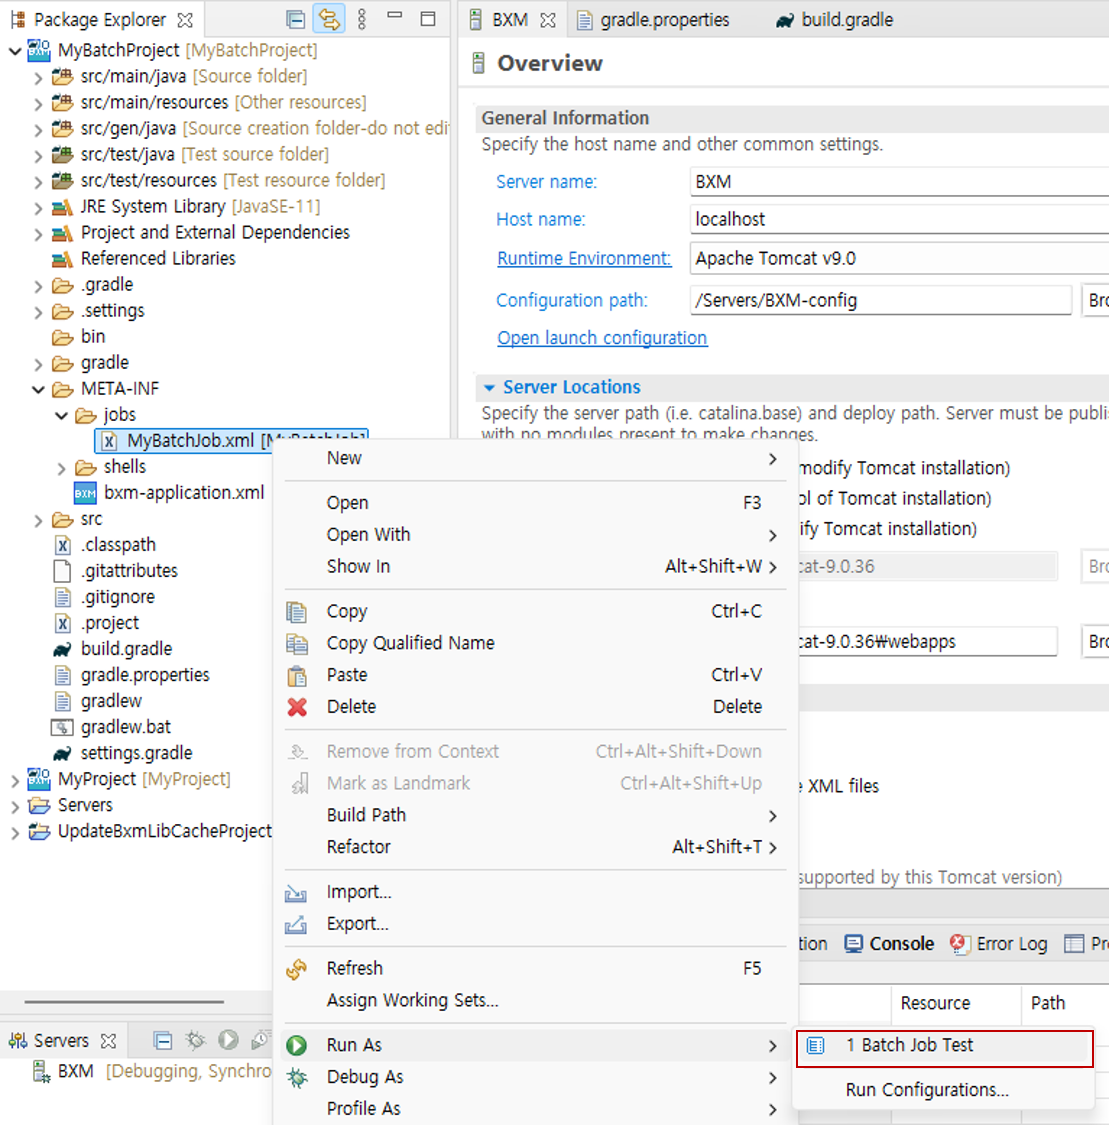The height and width of the screenshot is (1125, 1109).
Task: Debug the server from Servers view toolbar
Action: [x=195, y=1040]
